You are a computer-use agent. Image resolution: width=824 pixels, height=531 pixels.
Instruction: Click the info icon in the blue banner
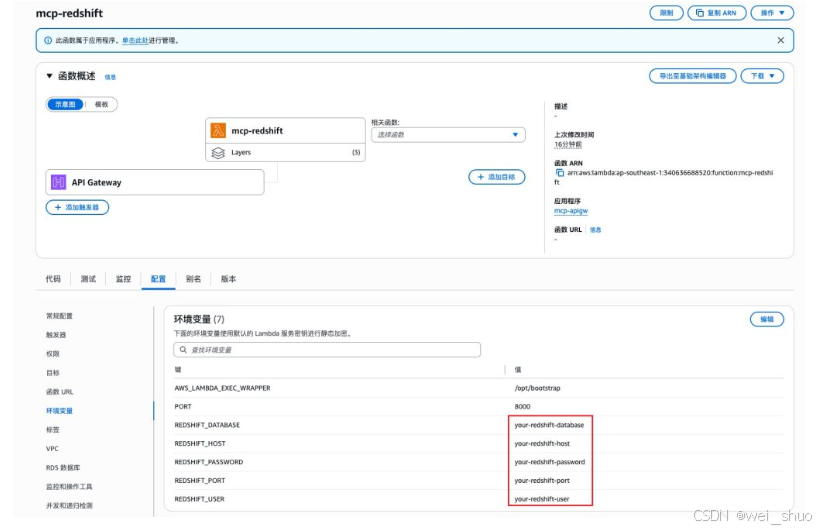click(x=48, y=40)
